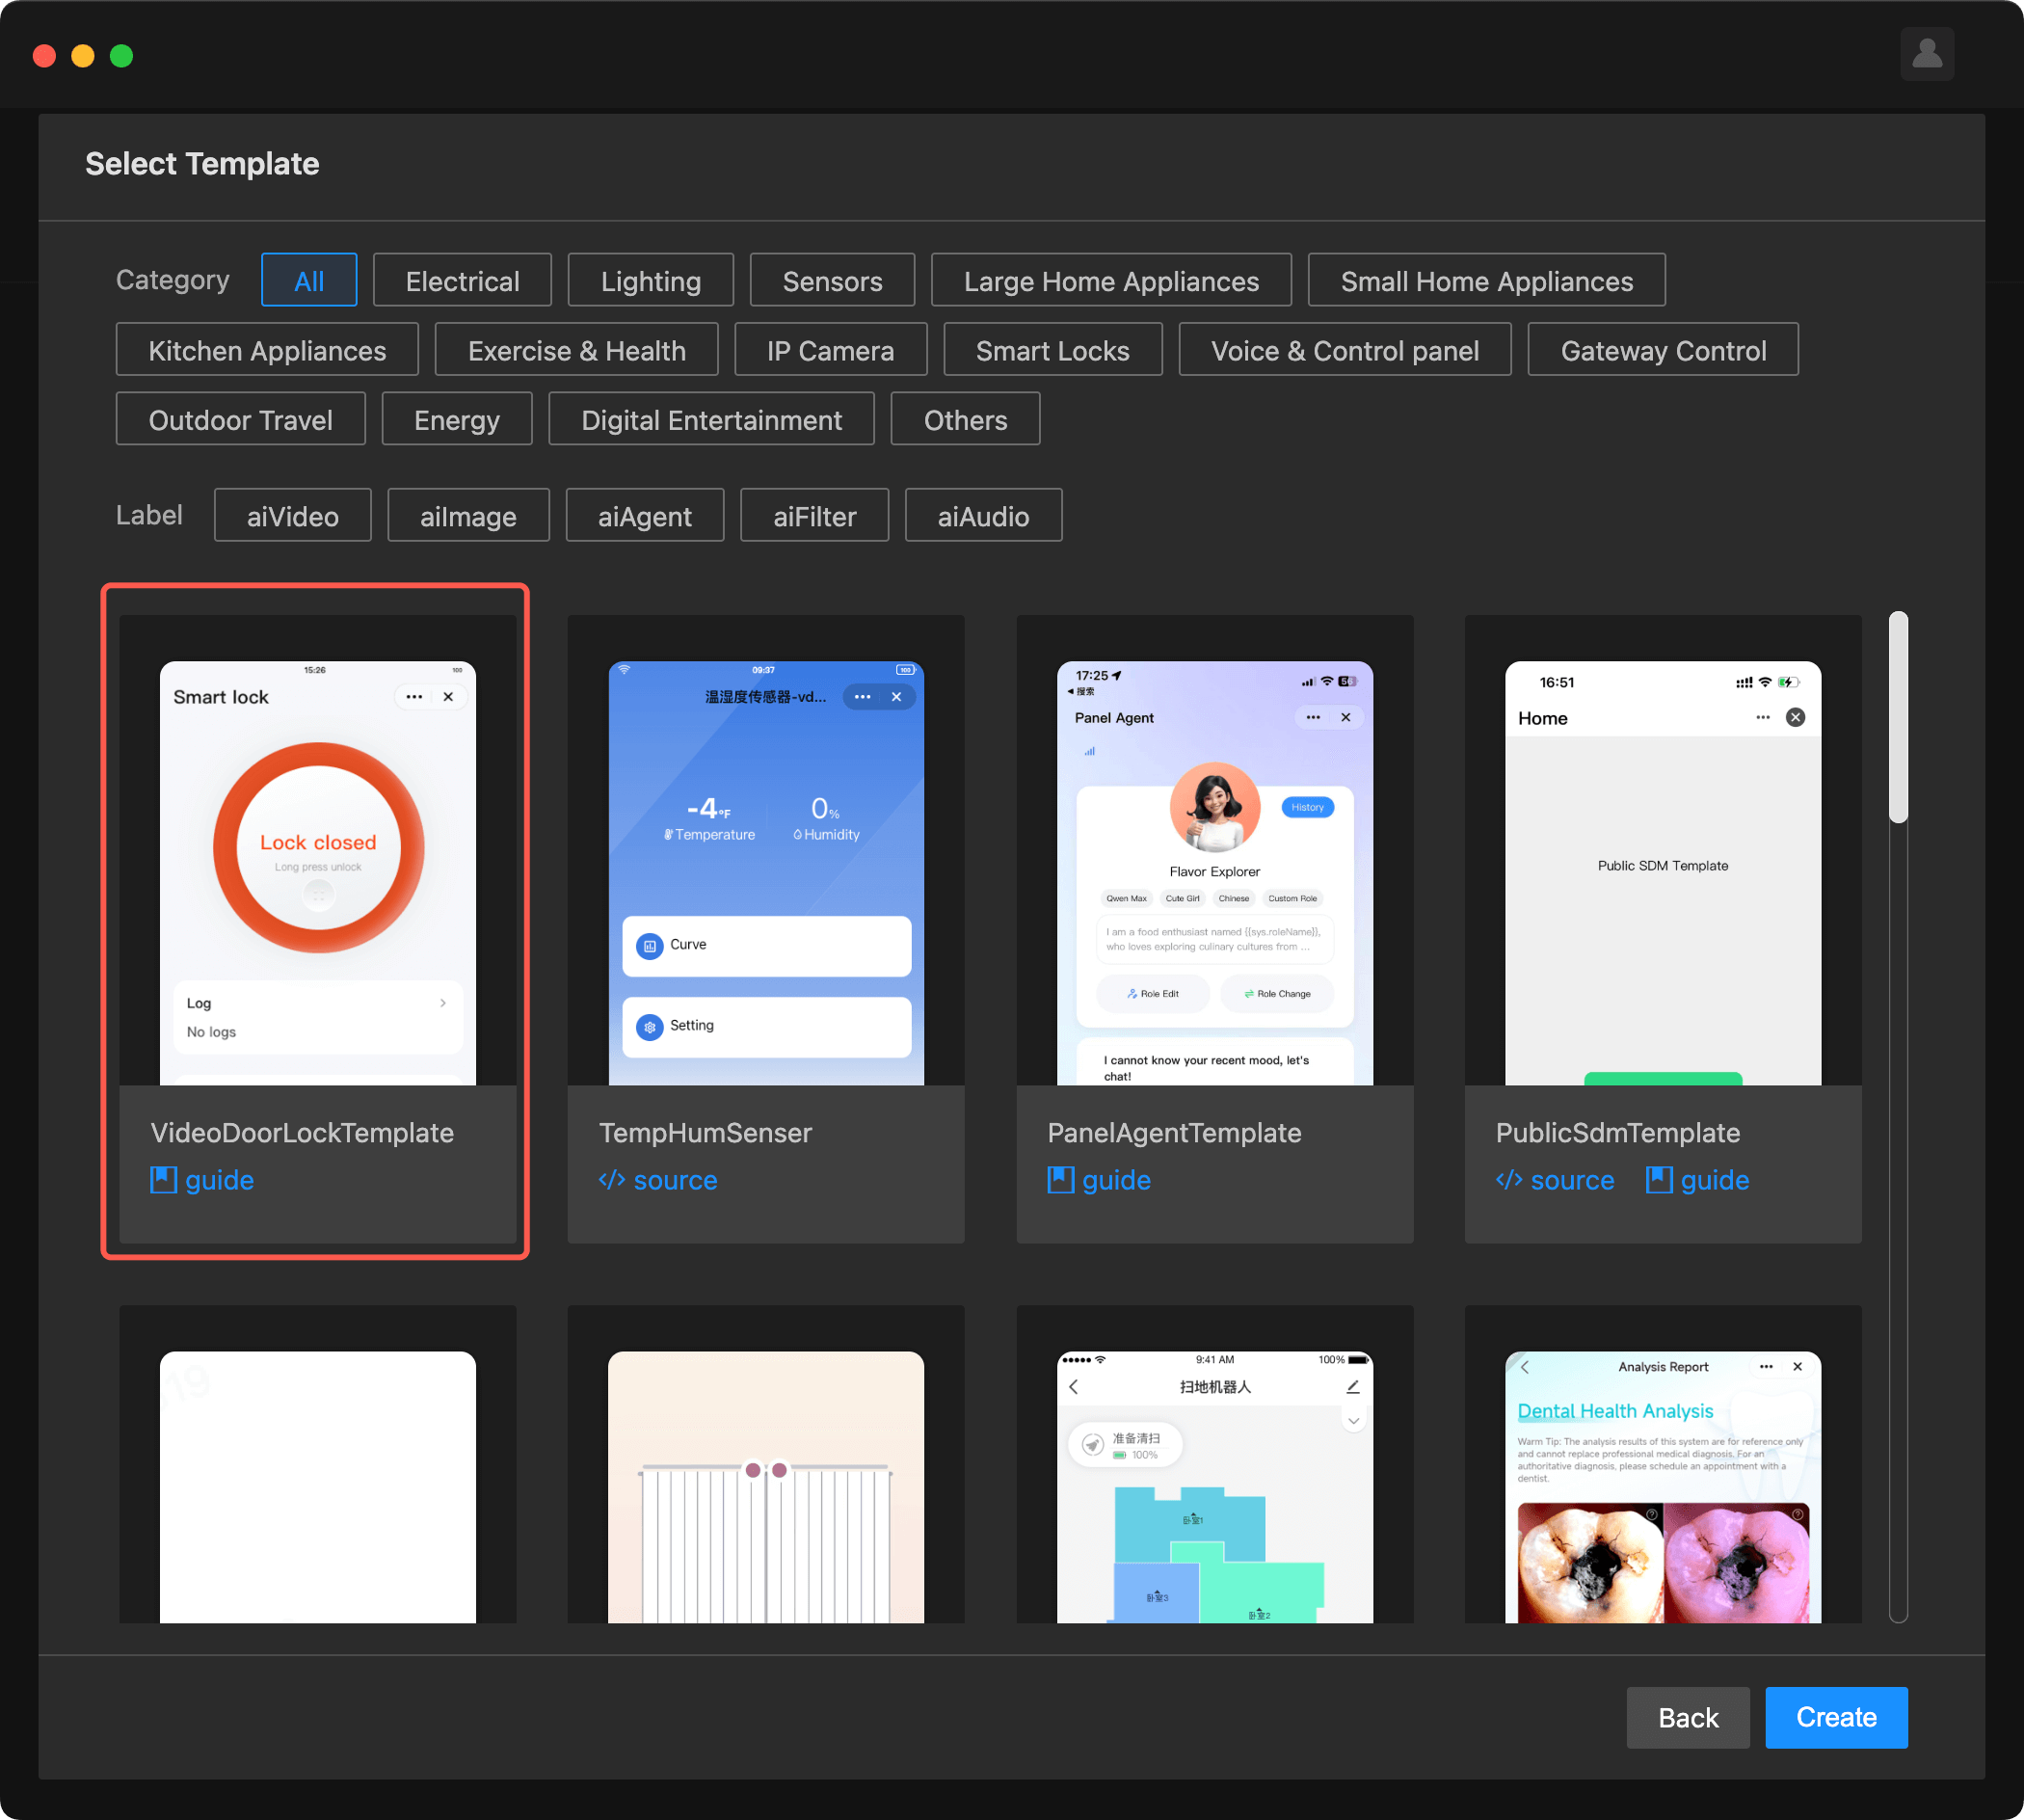Click dropdown chevron in robot vacuum preview

click(1352, 1421)
